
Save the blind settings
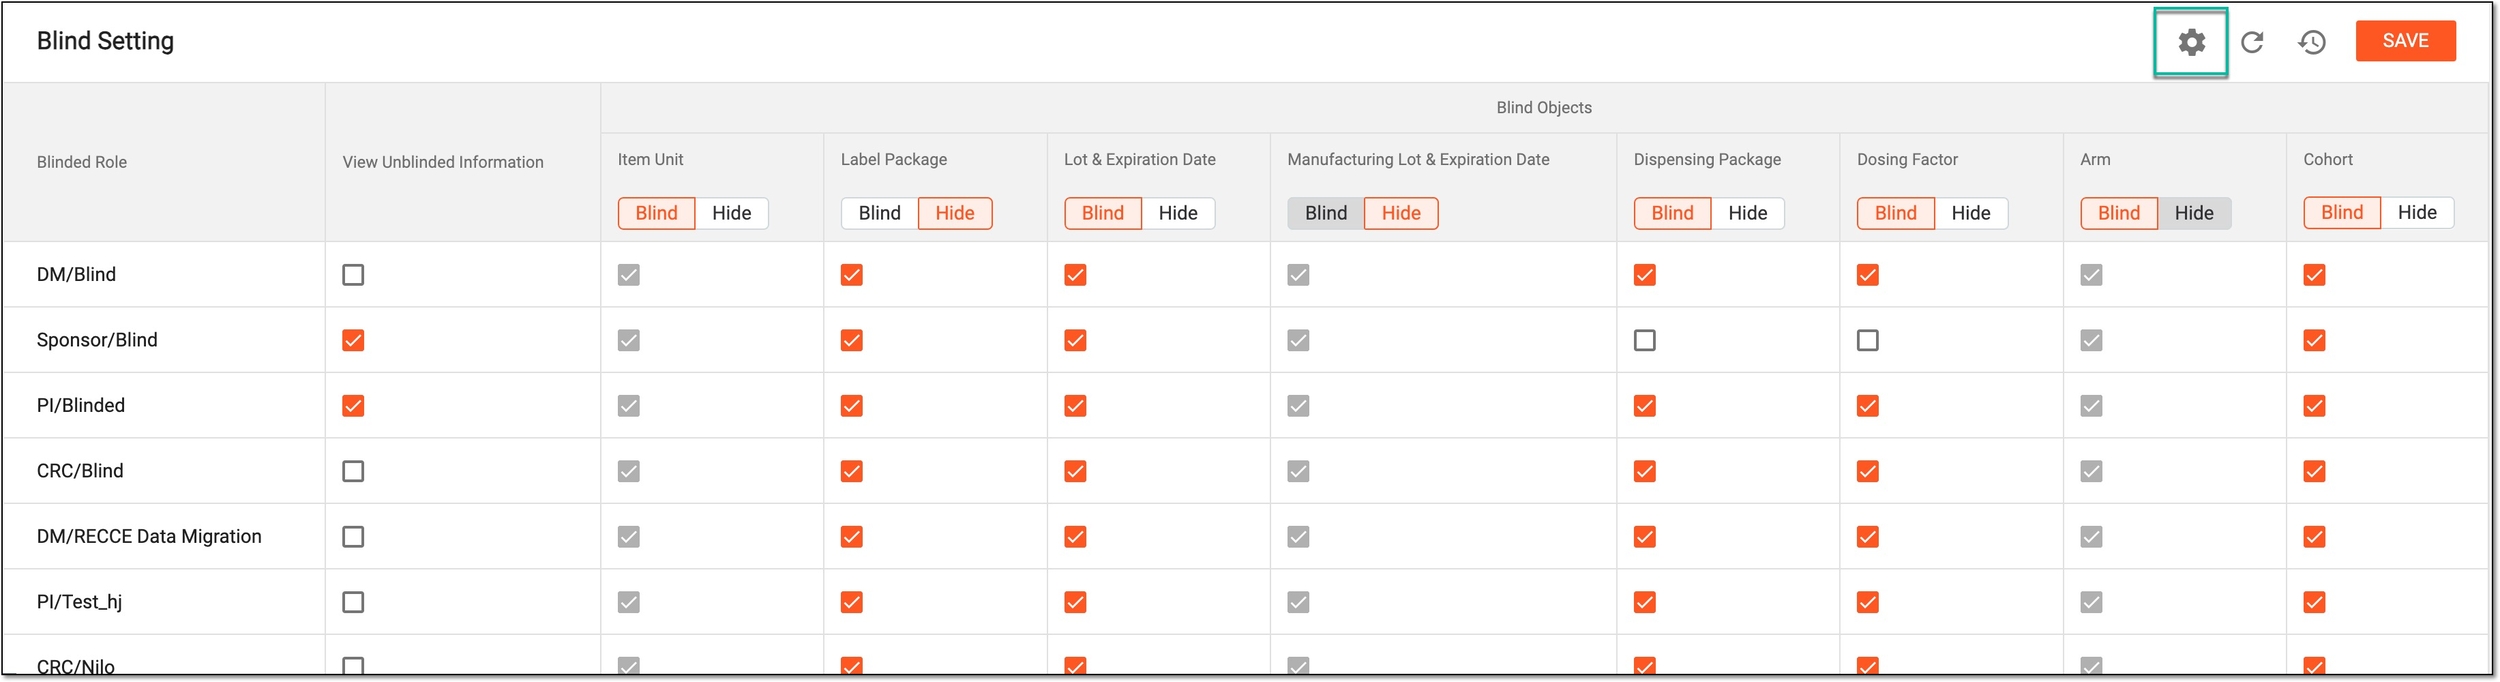2405,41
